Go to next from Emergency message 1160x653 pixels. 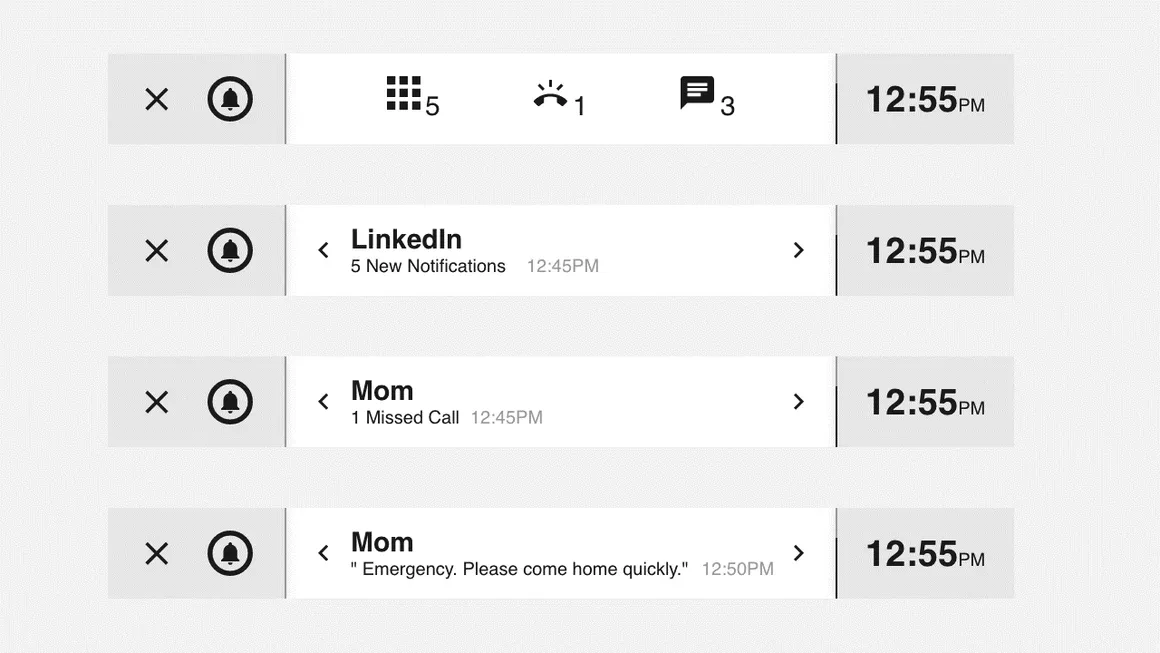[798, 553]
